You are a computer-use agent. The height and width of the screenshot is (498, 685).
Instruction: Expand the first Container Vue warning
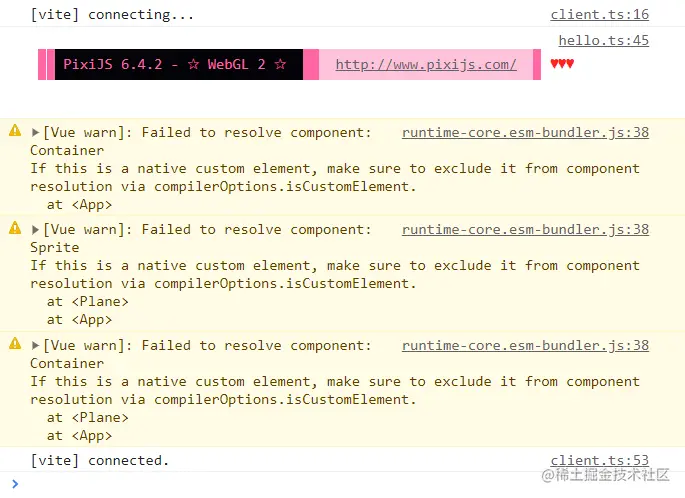point(35,132)
